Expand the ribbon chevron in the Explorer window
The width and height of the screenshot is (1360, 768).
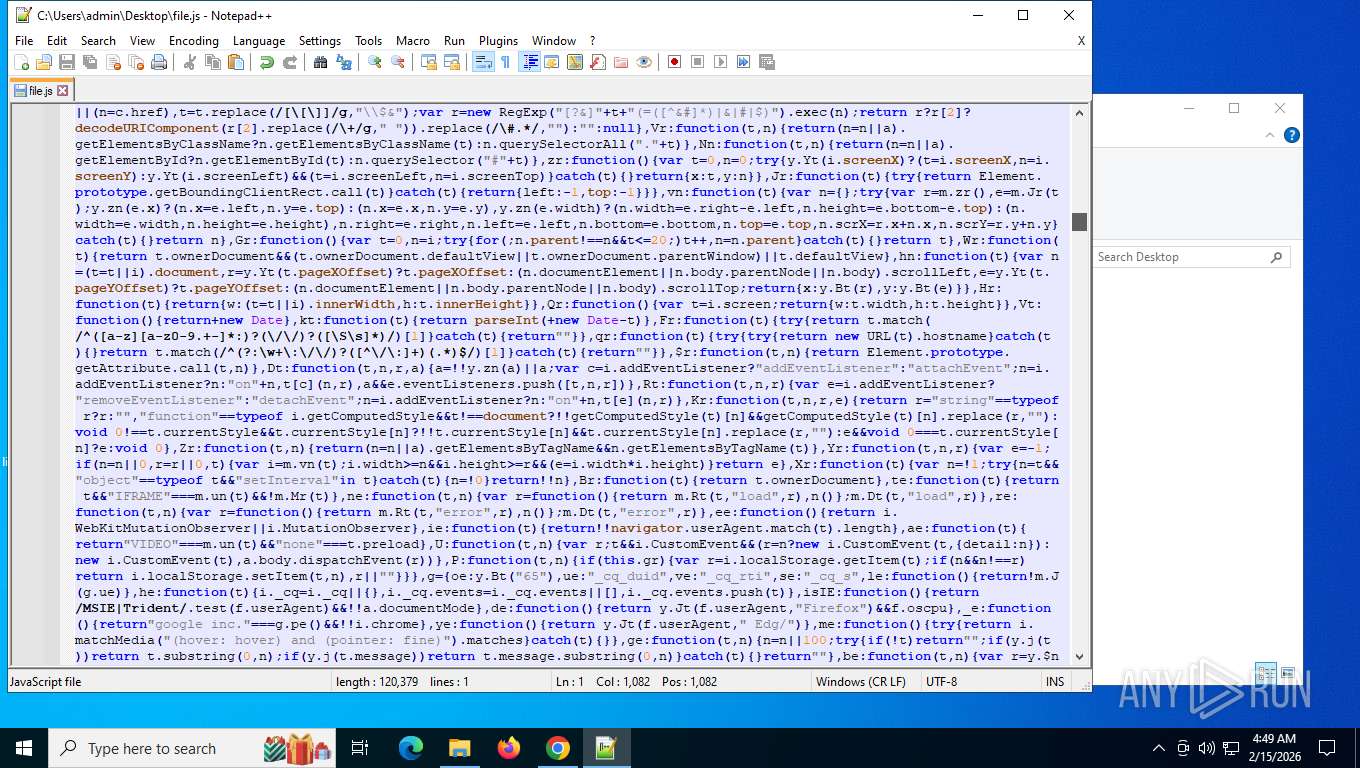coord(1270,135)
